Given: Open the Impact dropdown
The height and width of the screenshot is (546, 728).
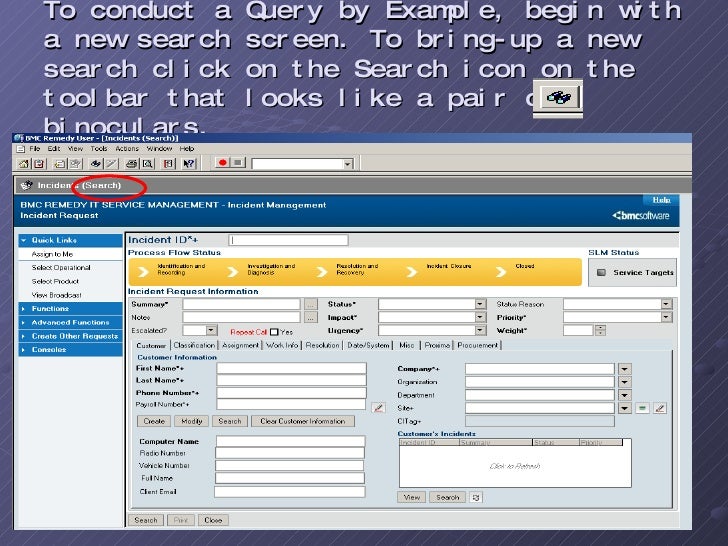Looking at the screenshot, I should click(x=481, y=317).
